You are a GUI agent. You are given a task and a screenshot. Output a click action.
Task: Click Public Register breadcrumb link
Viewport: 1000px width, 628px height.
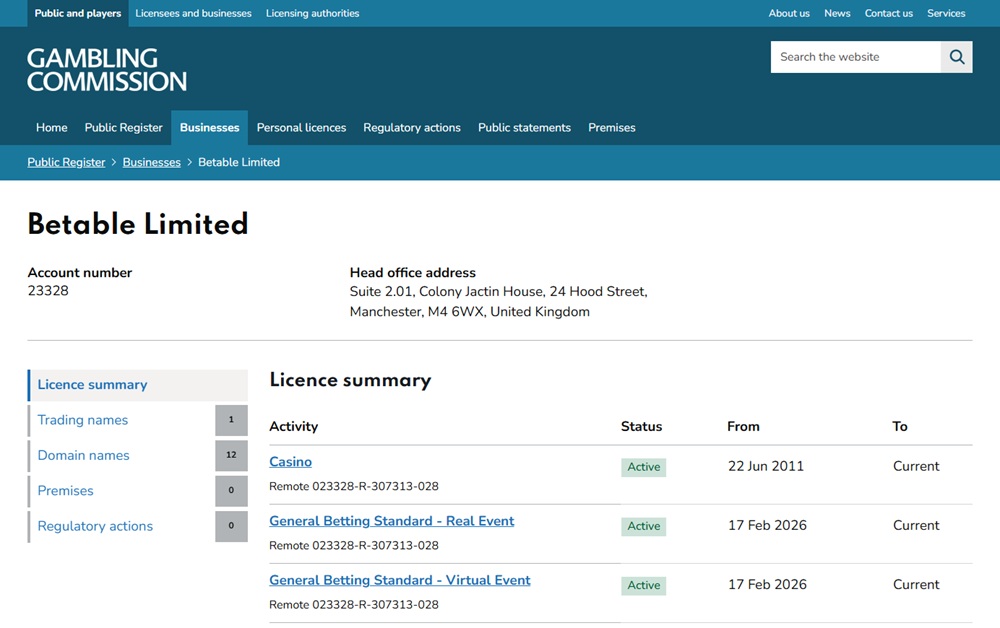coord(66,162)
